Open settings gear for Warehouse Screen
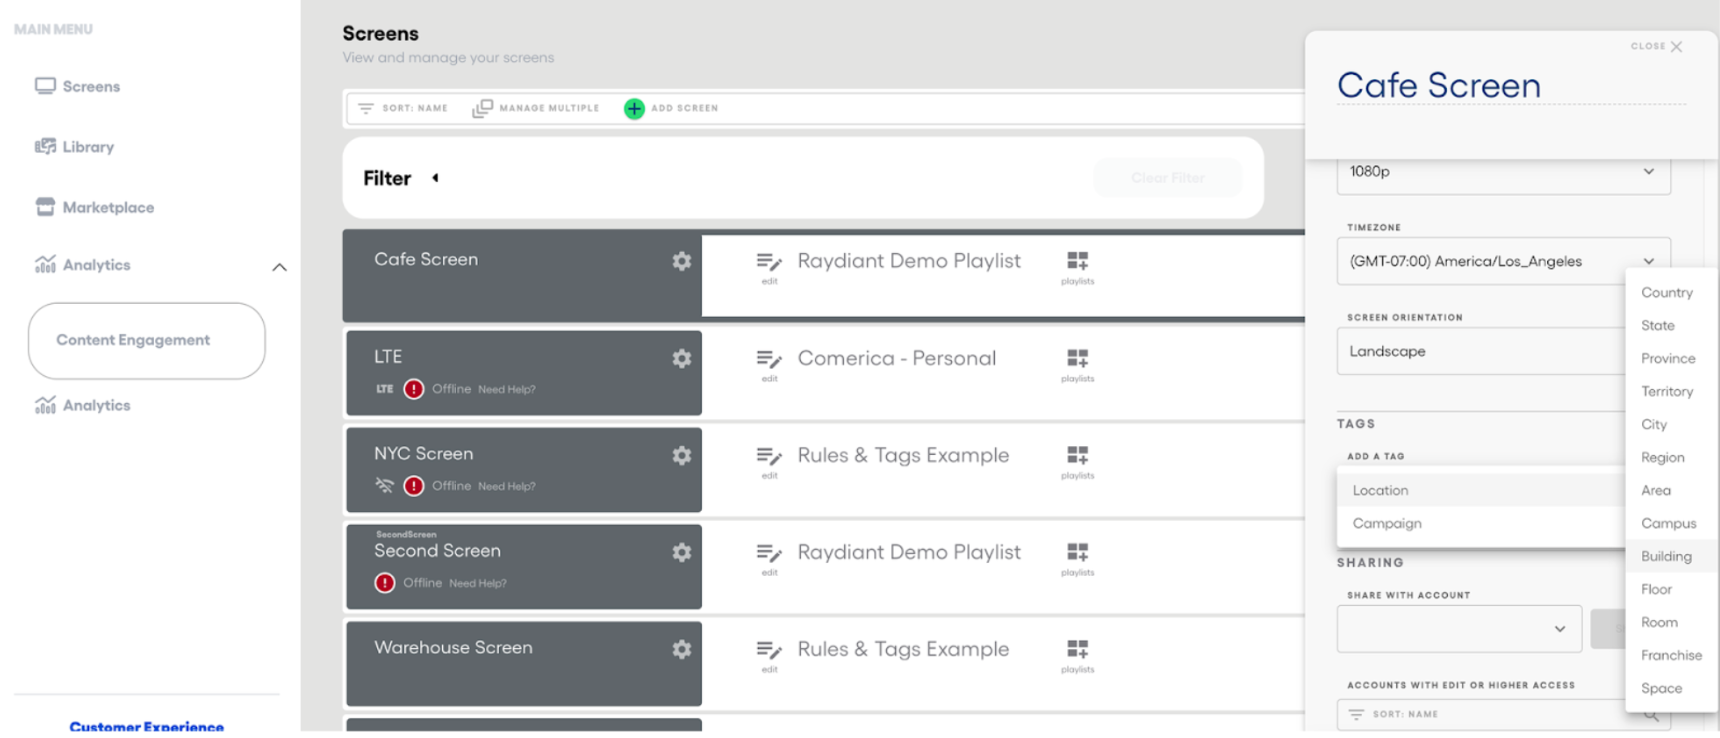The image size is (1720, 738). click(682, 649)
